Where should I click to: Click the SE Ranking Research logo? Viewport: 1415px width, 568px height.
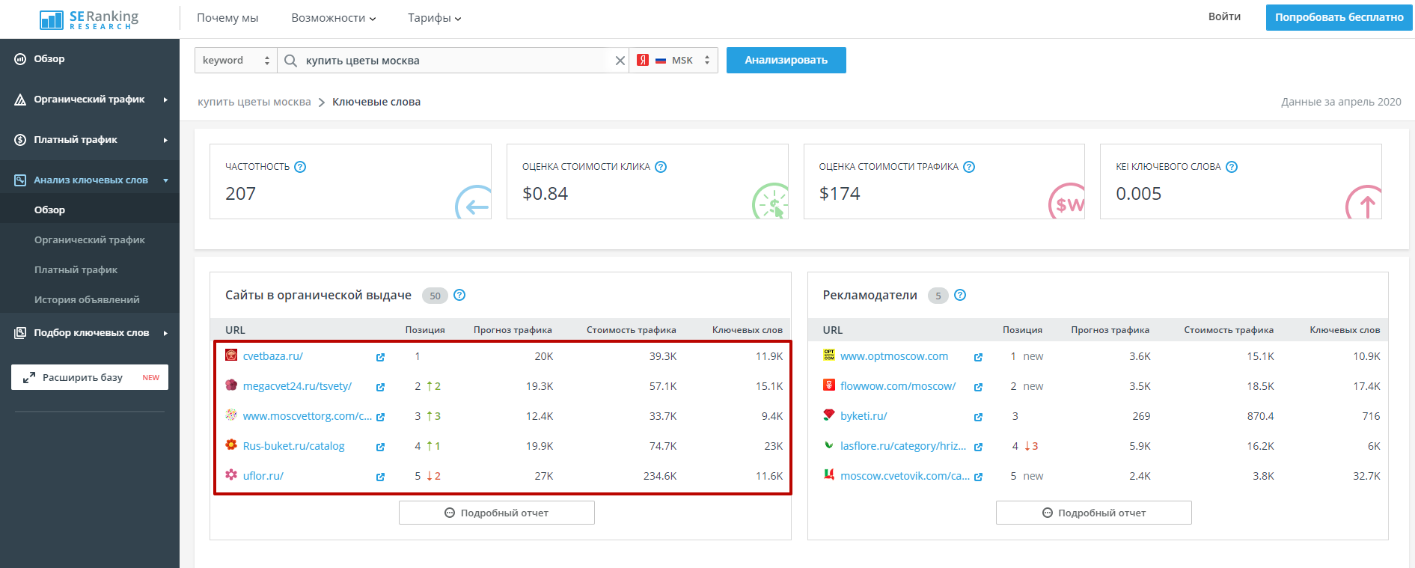(x=90, y=19)
